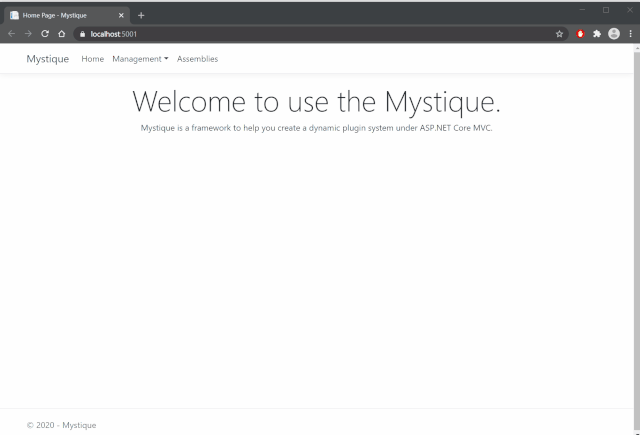The height and width of the screenshot is (435, 640).
Task: Open the user profile avatar icon
Action: point(614,34)
